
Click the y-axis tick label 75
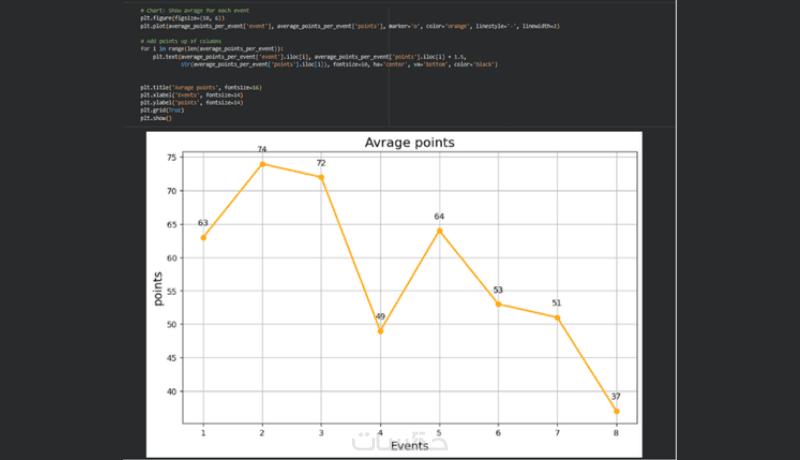172,157
